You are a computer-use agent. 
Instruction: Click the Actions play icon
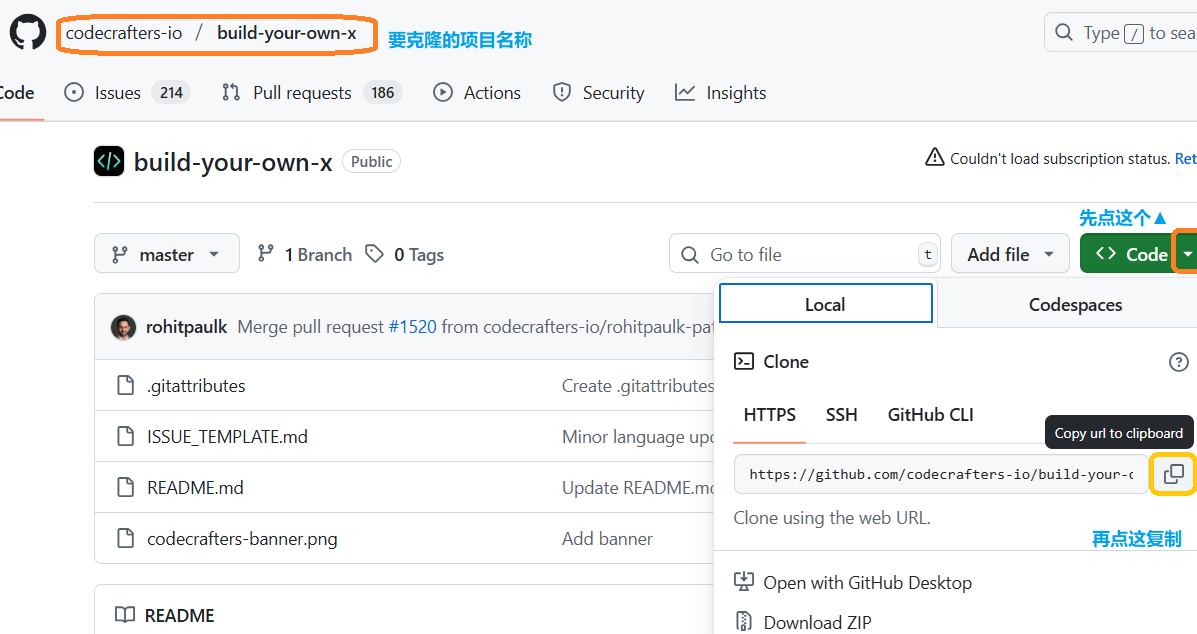tap(443, 93)
